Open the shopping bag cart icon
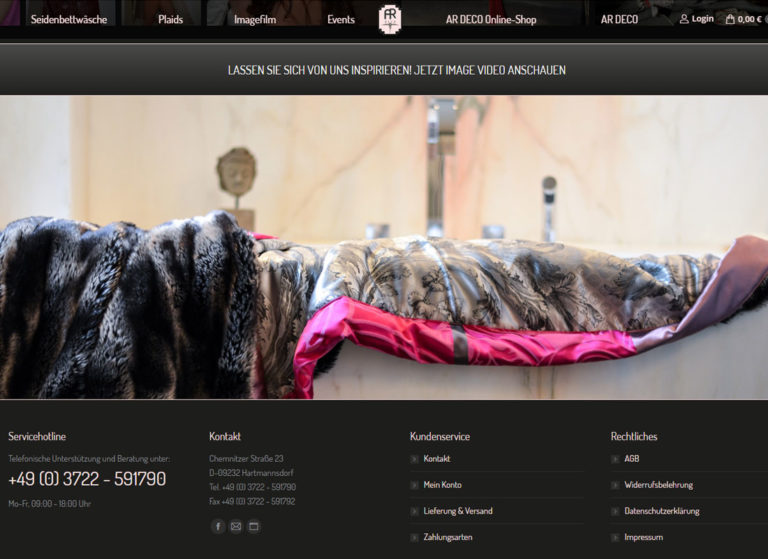The width and height of the screenshot is (768, 559). 730,19
